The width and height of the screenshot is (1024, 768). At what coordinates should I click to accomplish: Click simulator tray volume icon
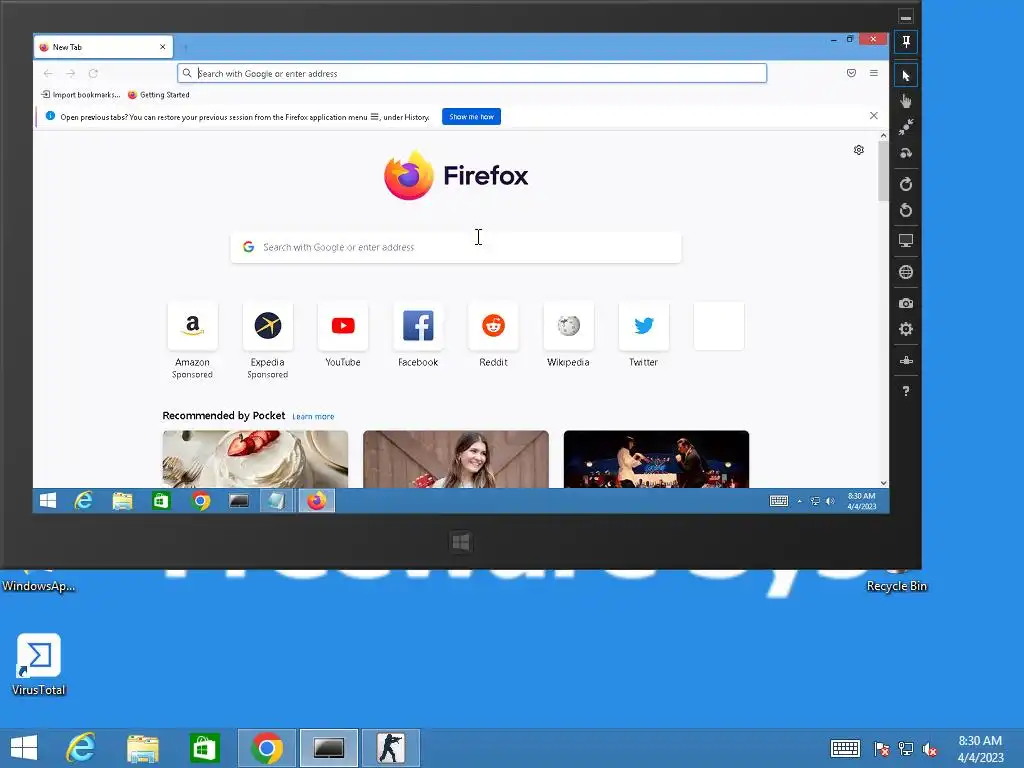[830, 501]
